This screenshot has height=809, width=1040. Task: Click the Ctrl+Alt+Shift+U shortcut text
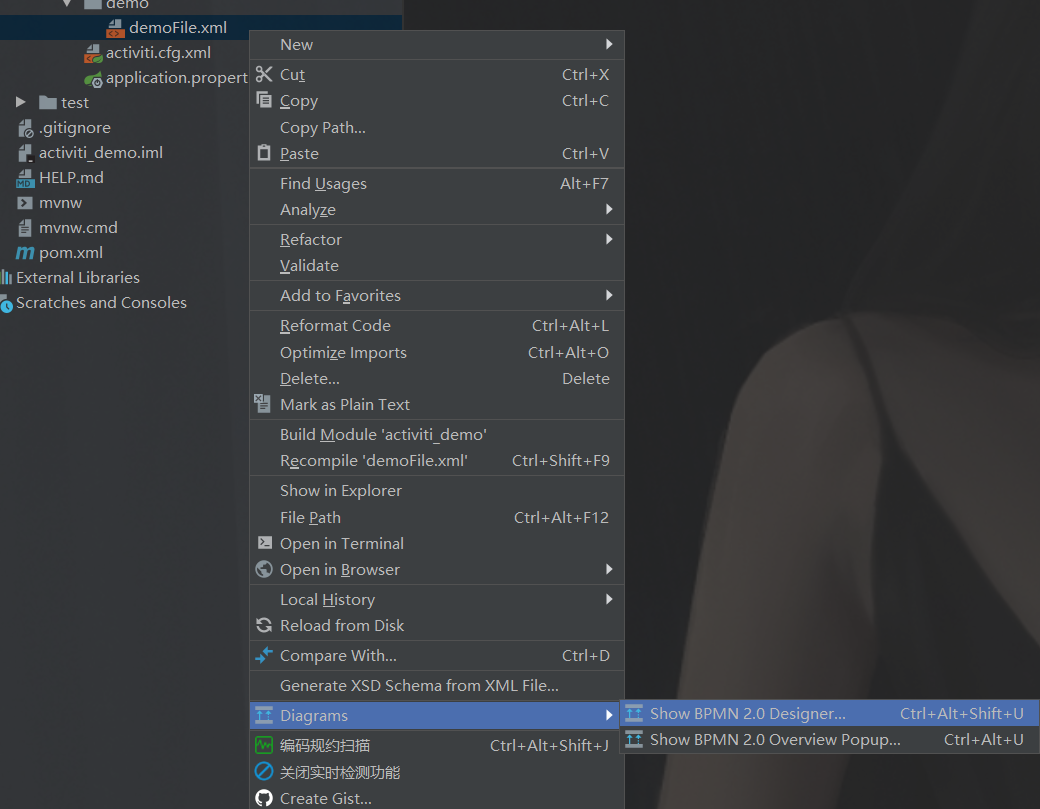pos(961,714)
